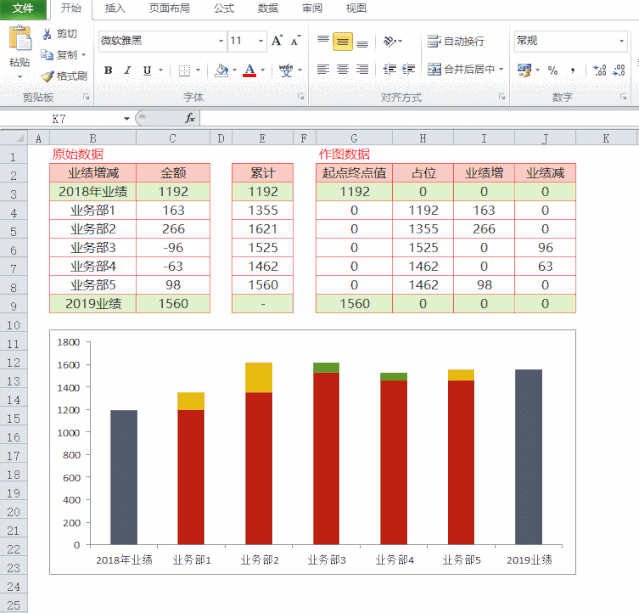Click the text orientation icon
The height and width of the screenshot is (613, 639).
[390, 41]
